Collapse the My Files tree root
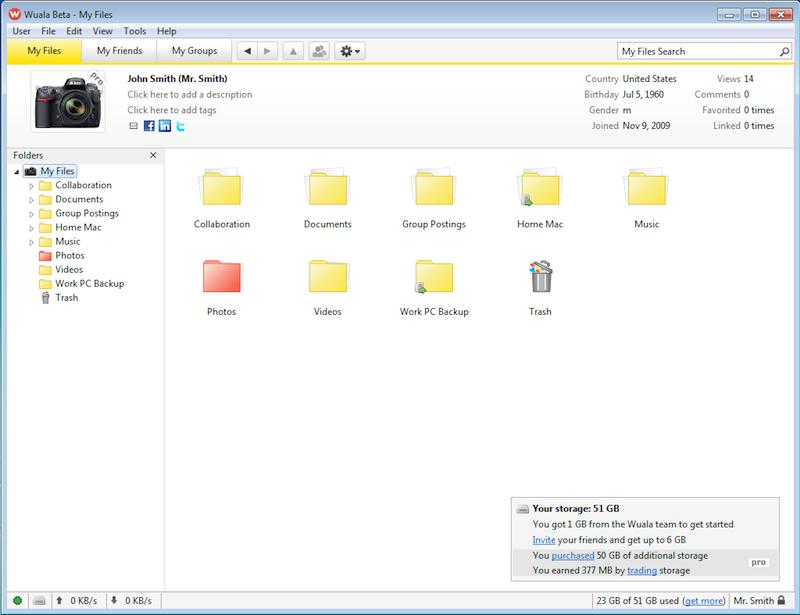The height and width of the screenshot is (615, 800). point(17,172)
